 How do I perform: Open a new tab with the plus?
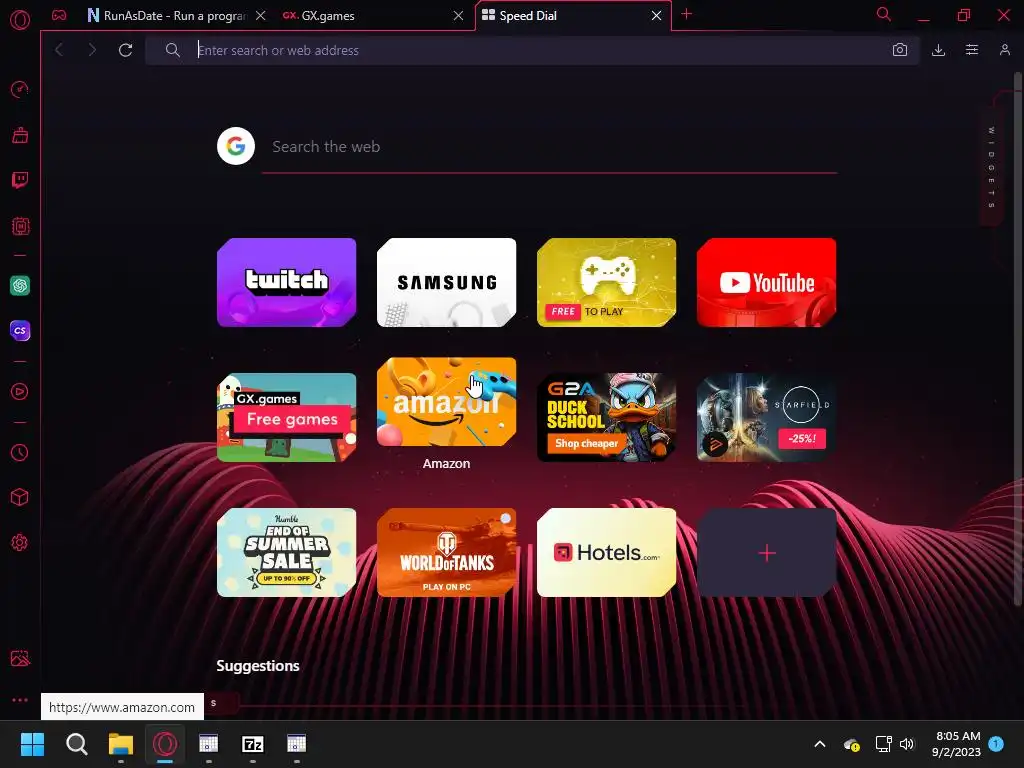tap(686, 14)
